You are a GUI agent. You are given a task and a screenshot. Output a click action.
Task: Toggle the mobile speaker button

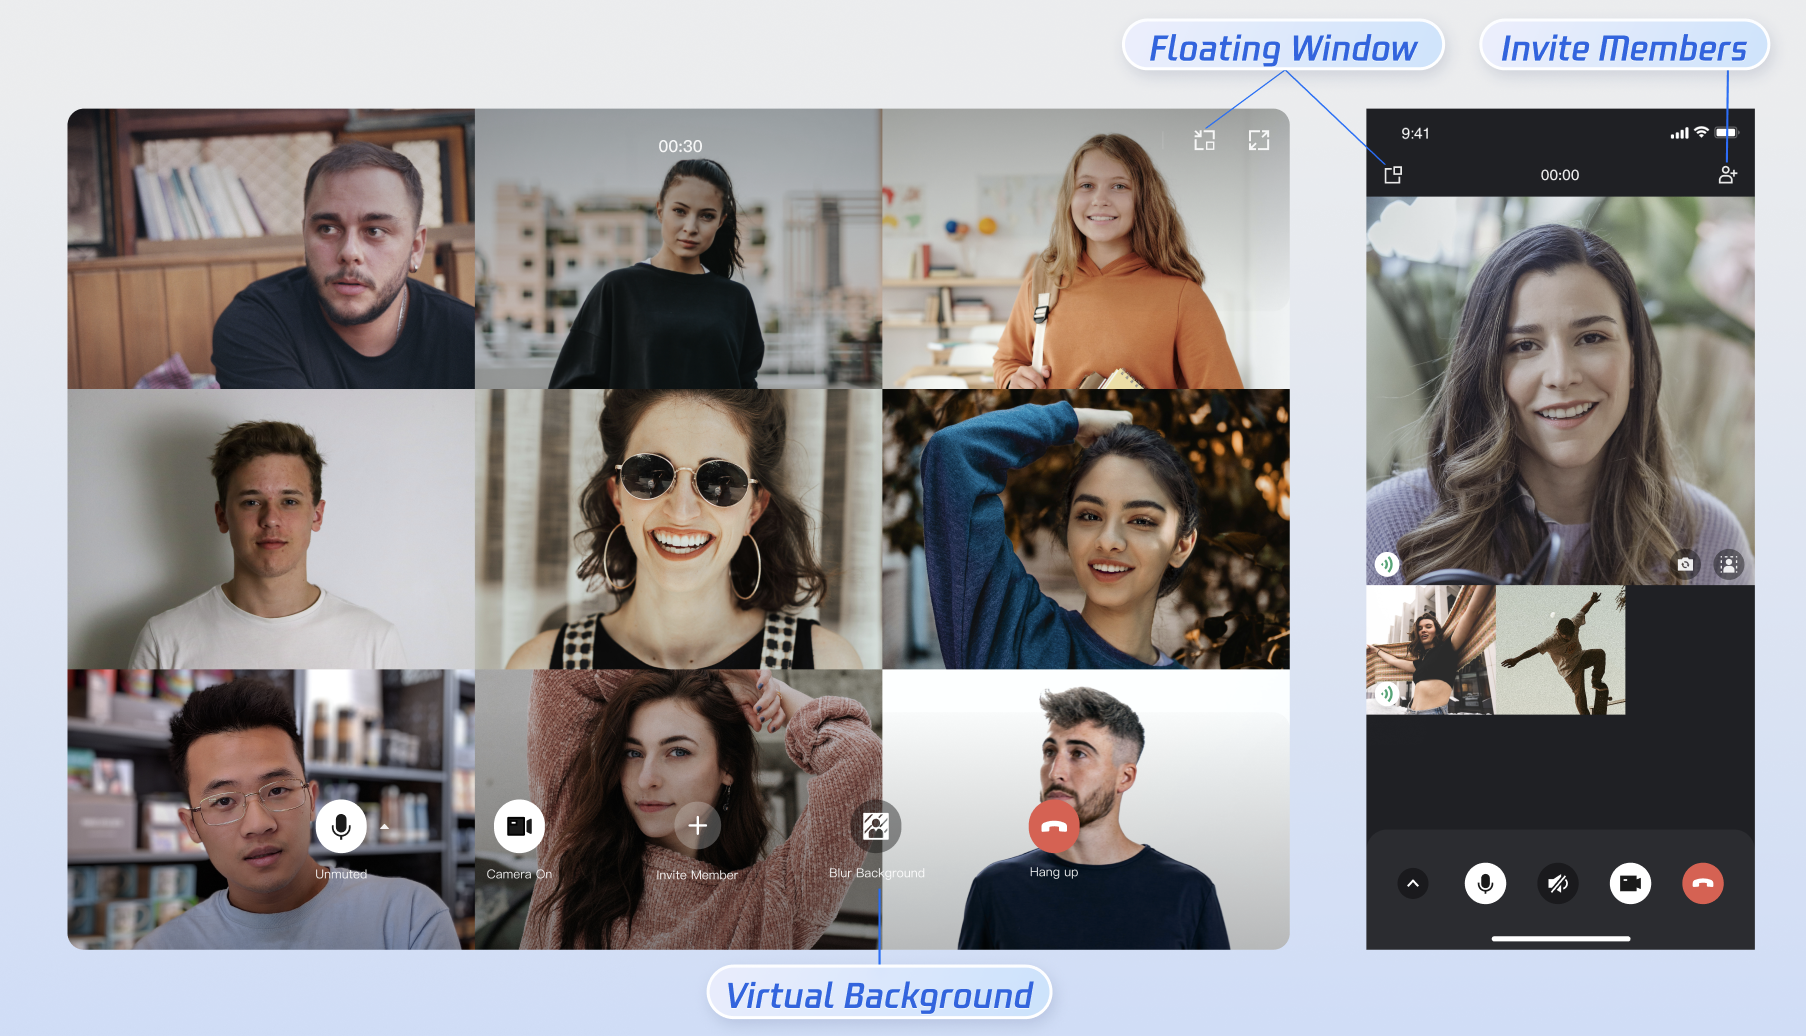(x=1557, y=883)
